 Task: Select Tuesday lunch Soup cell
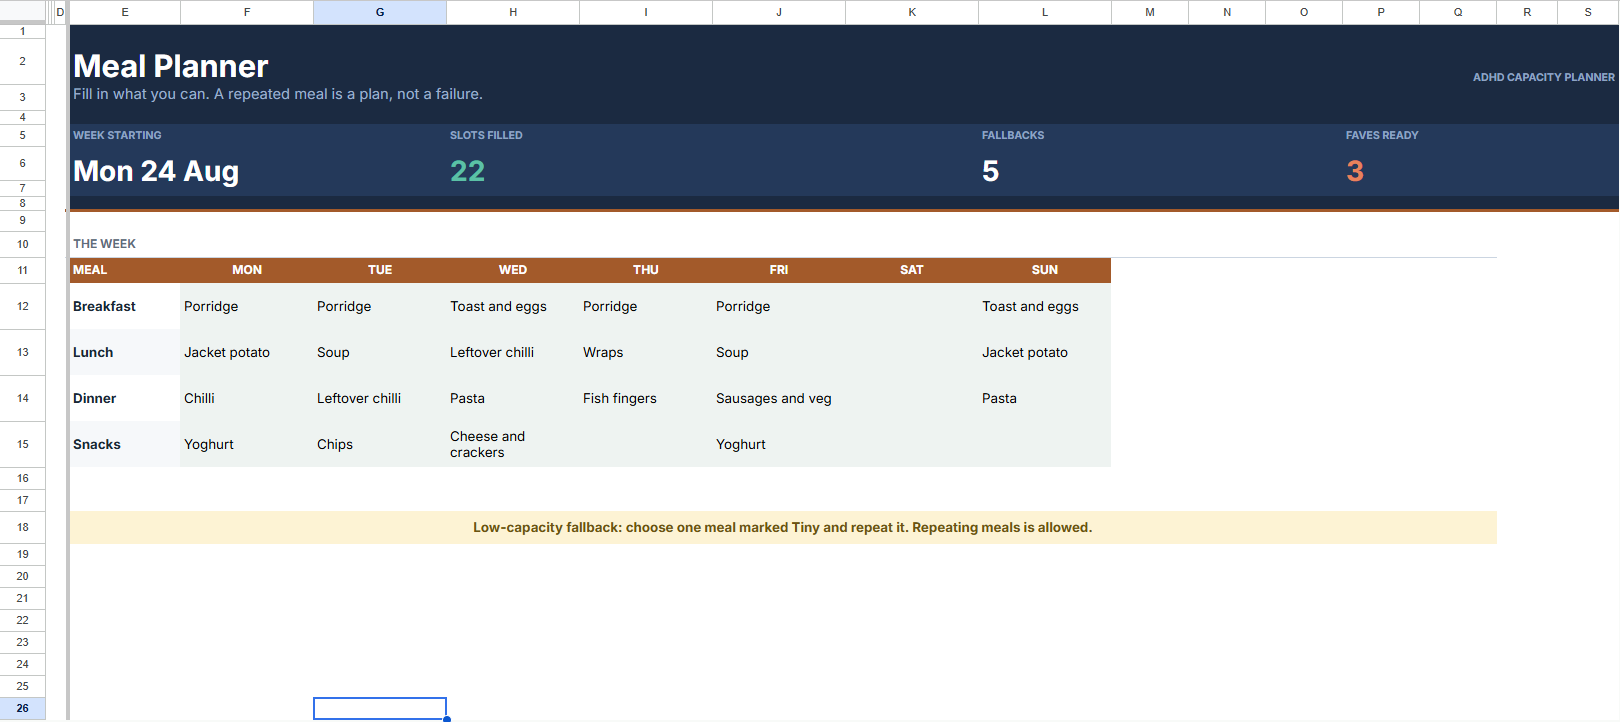(380, 352)
